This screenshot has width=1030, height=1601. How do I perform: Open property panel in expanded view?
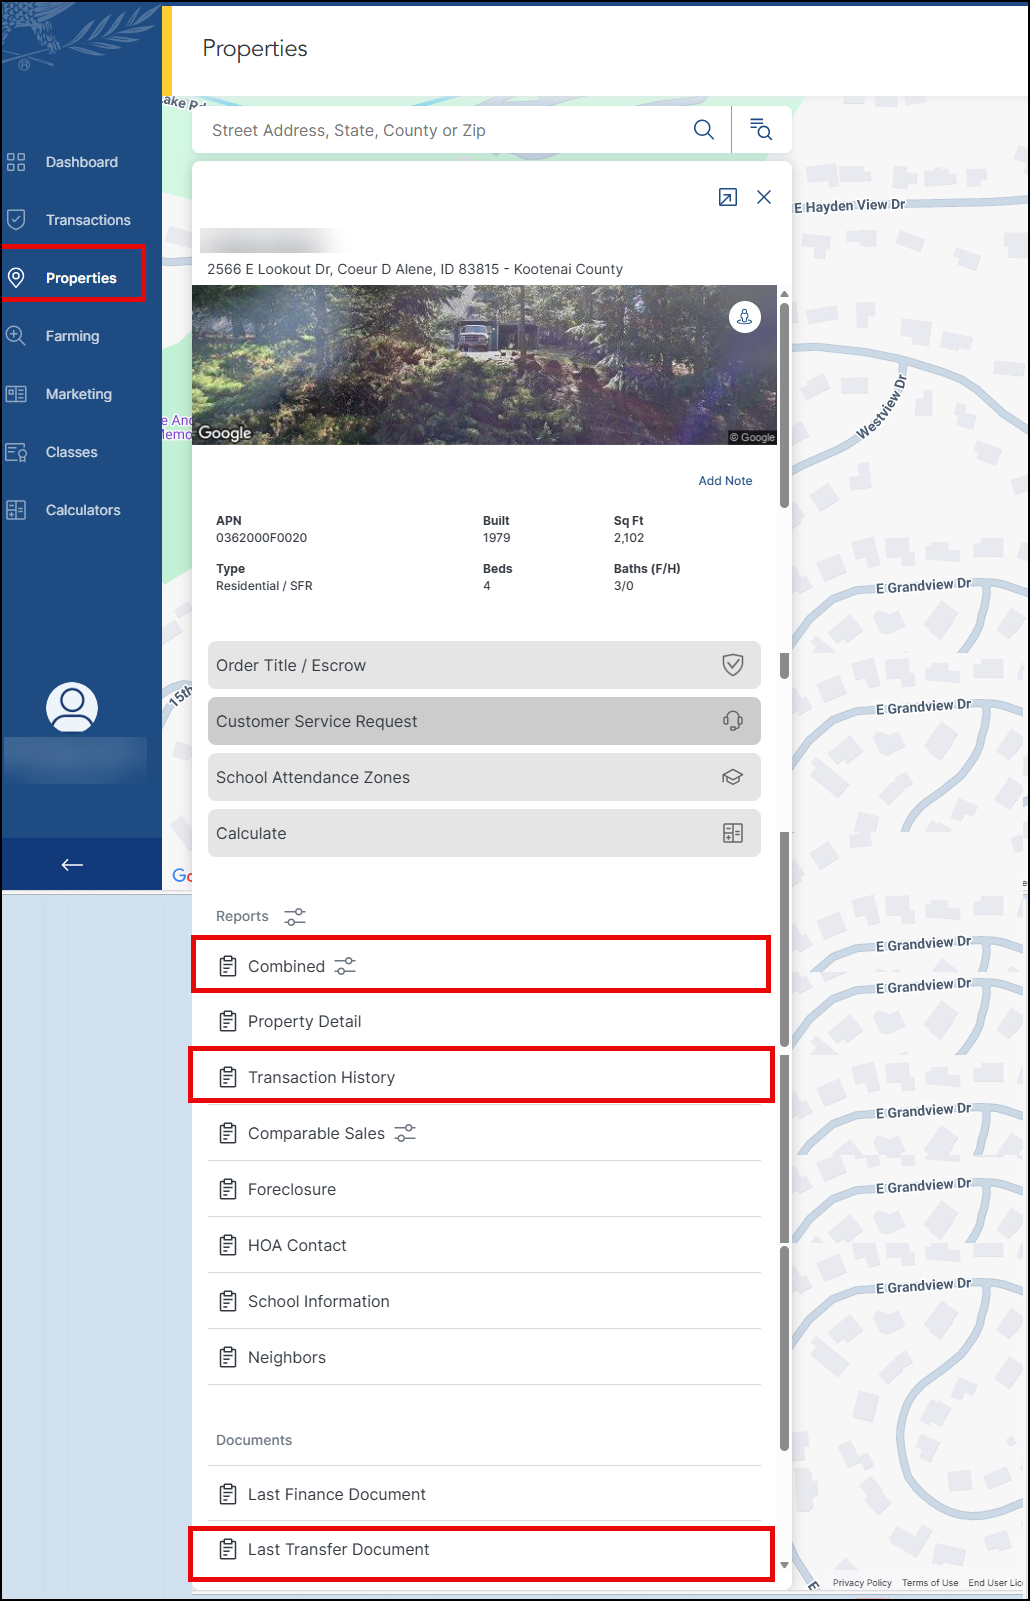tap(728, 197)
